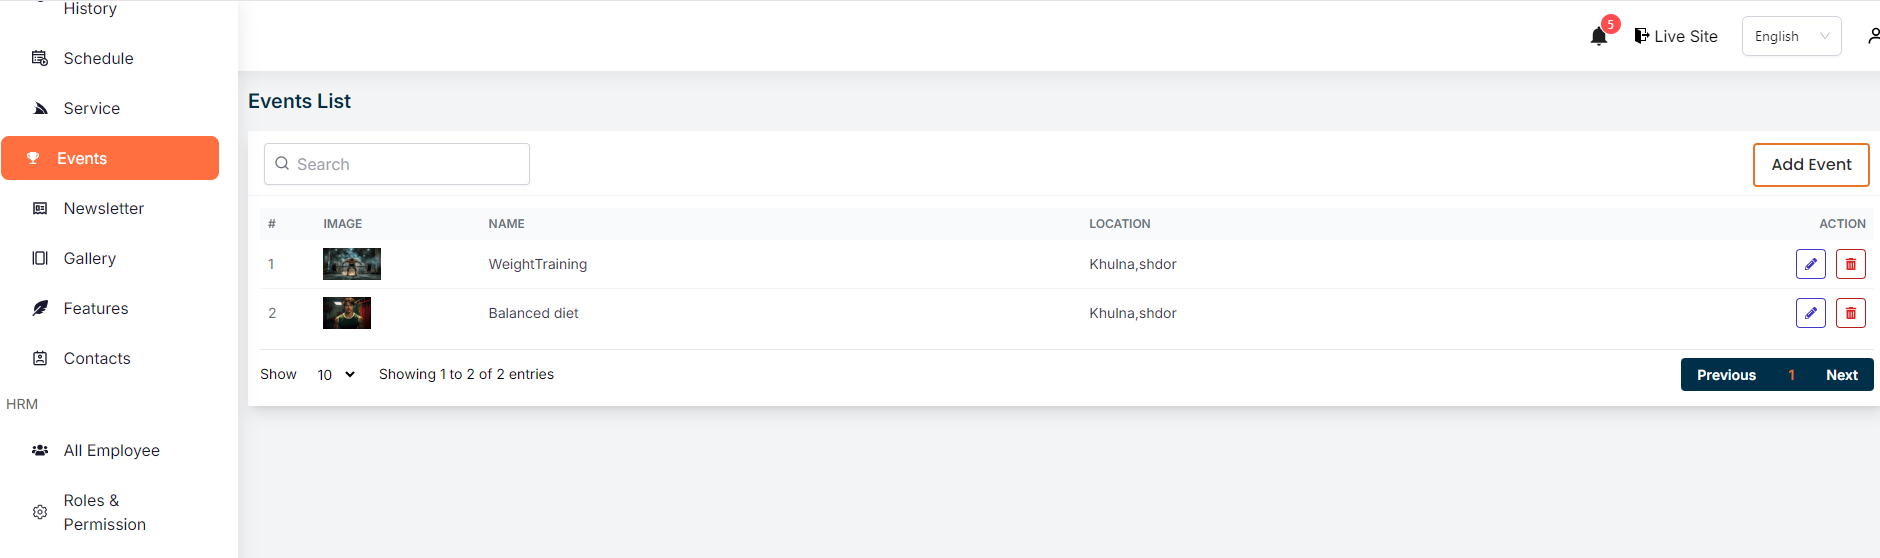Click the notification bell icon
Image resolution: width=1880 pixels, height=558 pixels.
1598,37
